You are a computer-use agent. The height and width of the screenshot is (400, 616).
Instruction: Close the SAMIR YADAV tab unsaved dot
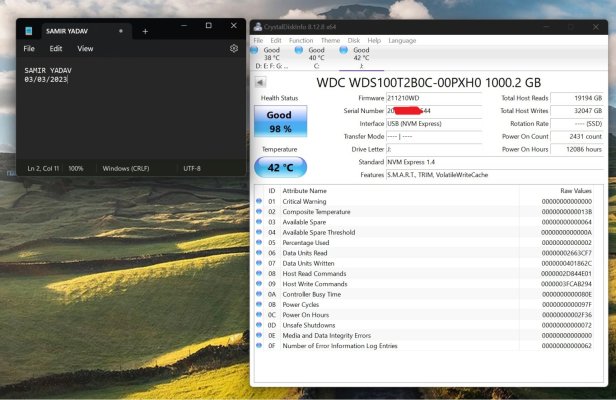point(121,31)
